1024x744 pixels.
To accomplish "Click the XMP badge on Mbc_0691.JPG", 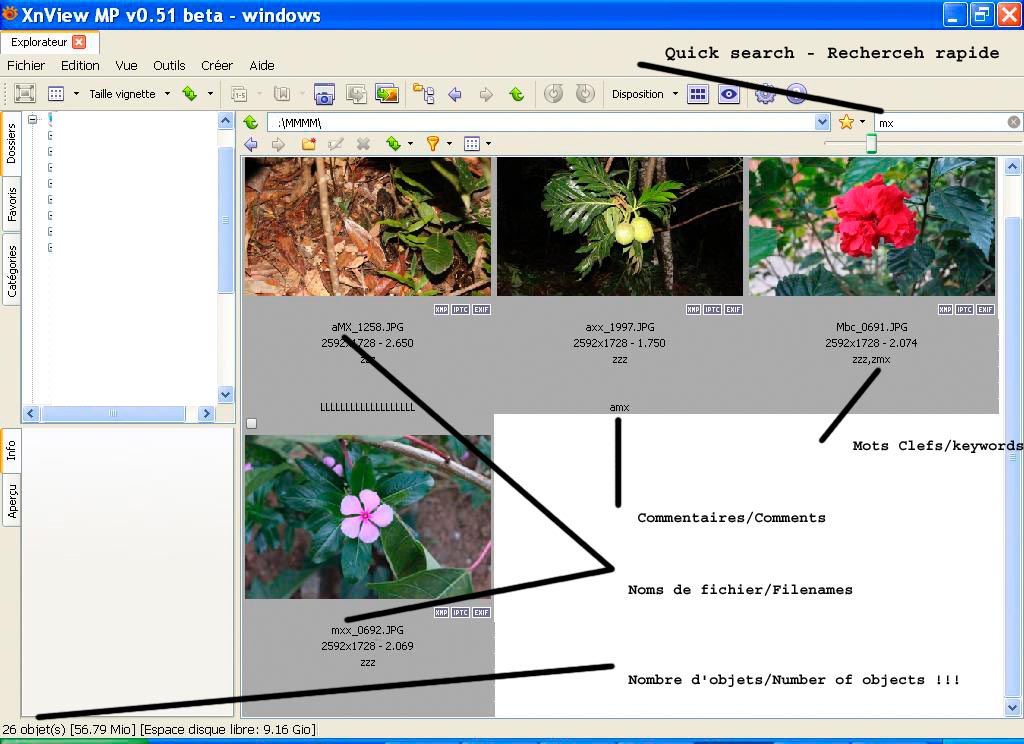I will click(945, 310).
